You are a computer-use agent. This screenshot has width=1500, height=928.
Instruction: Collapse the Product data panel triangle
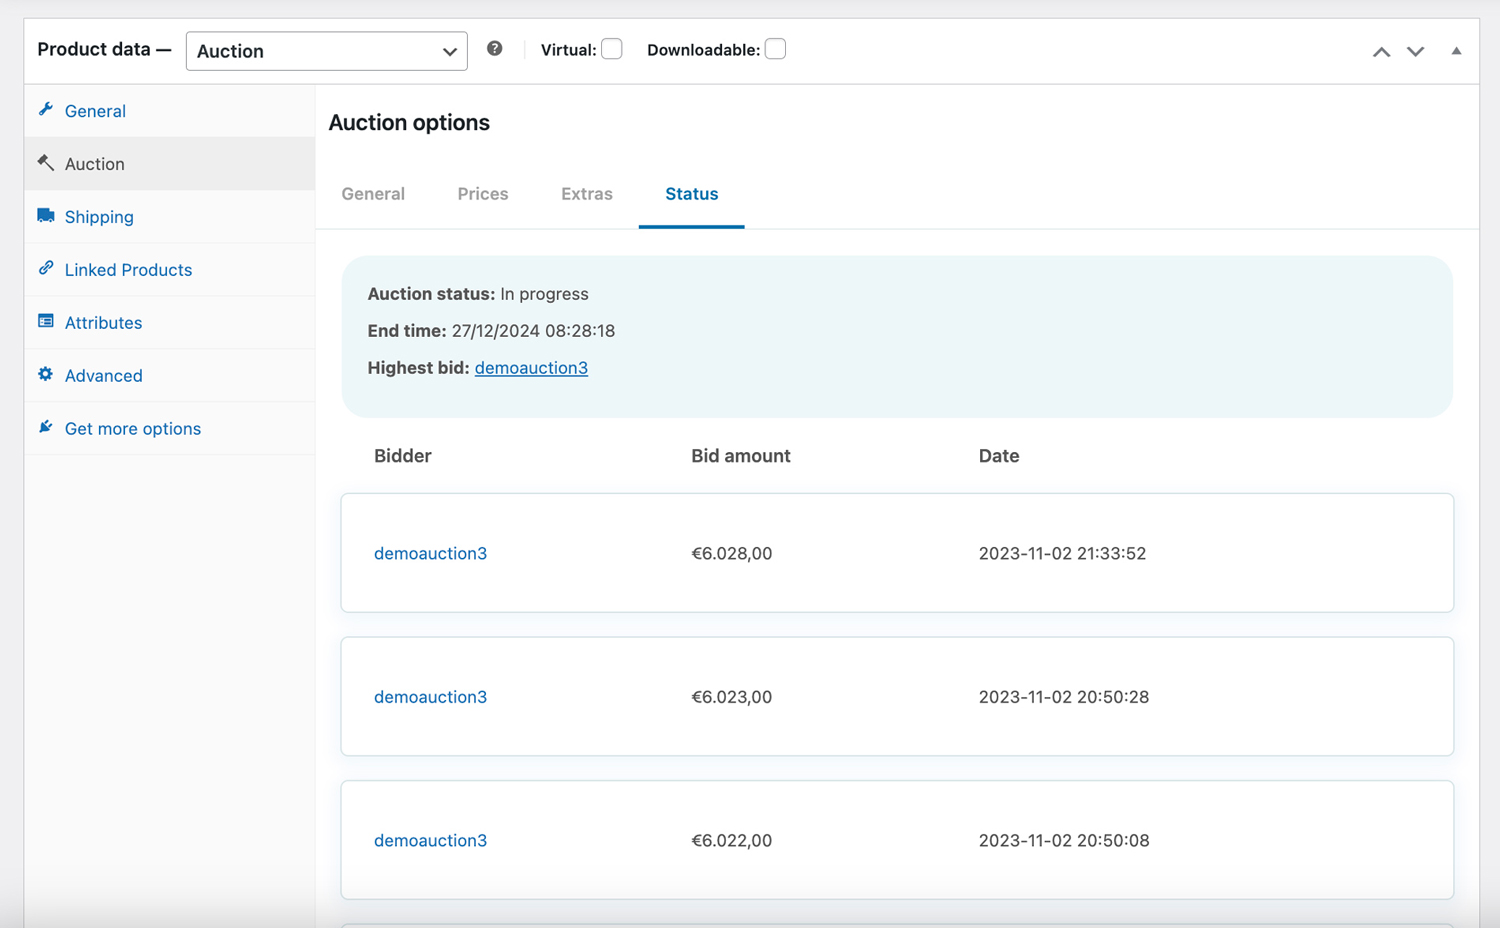tap(1456, 51)
